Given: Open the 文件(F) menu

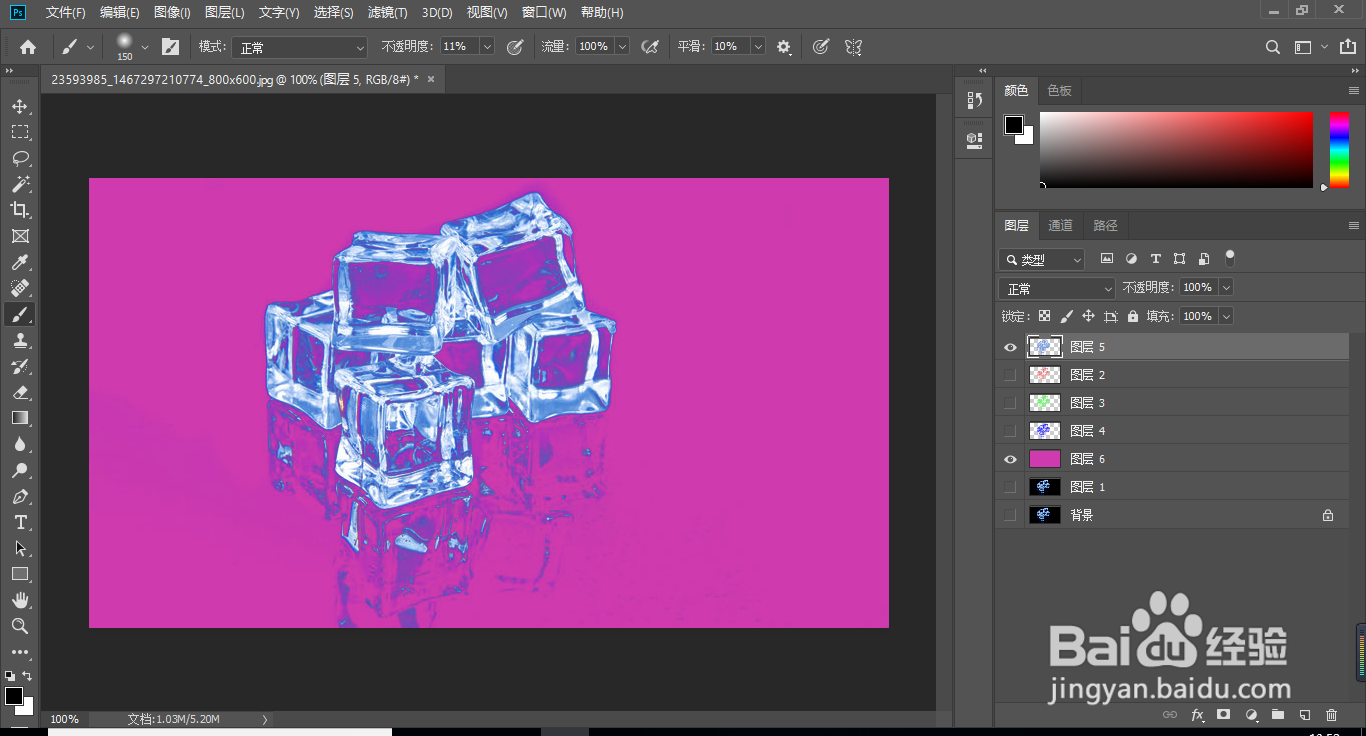Looking at the screenshot, I should pyautogui.click(x=66, y=12).
